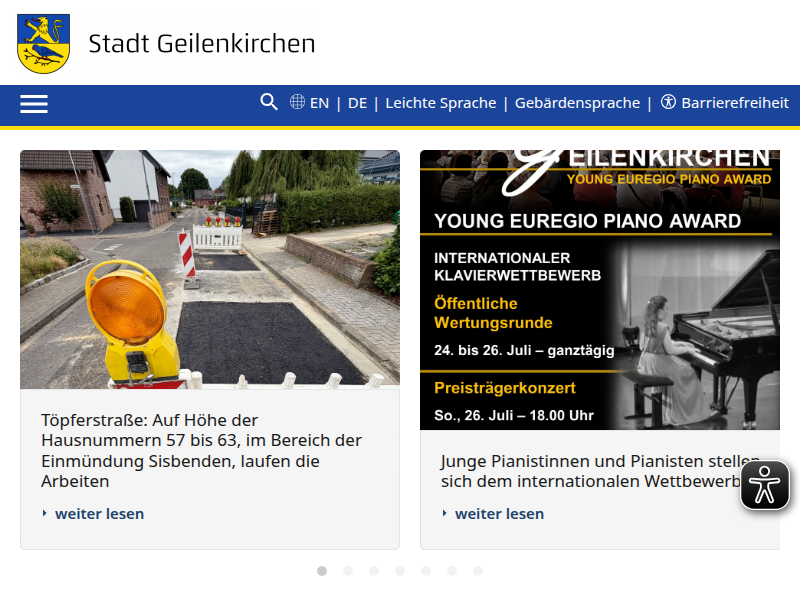Switch language to EN
This screenshot has width=800, height=600.
click(x=319, y=103)
